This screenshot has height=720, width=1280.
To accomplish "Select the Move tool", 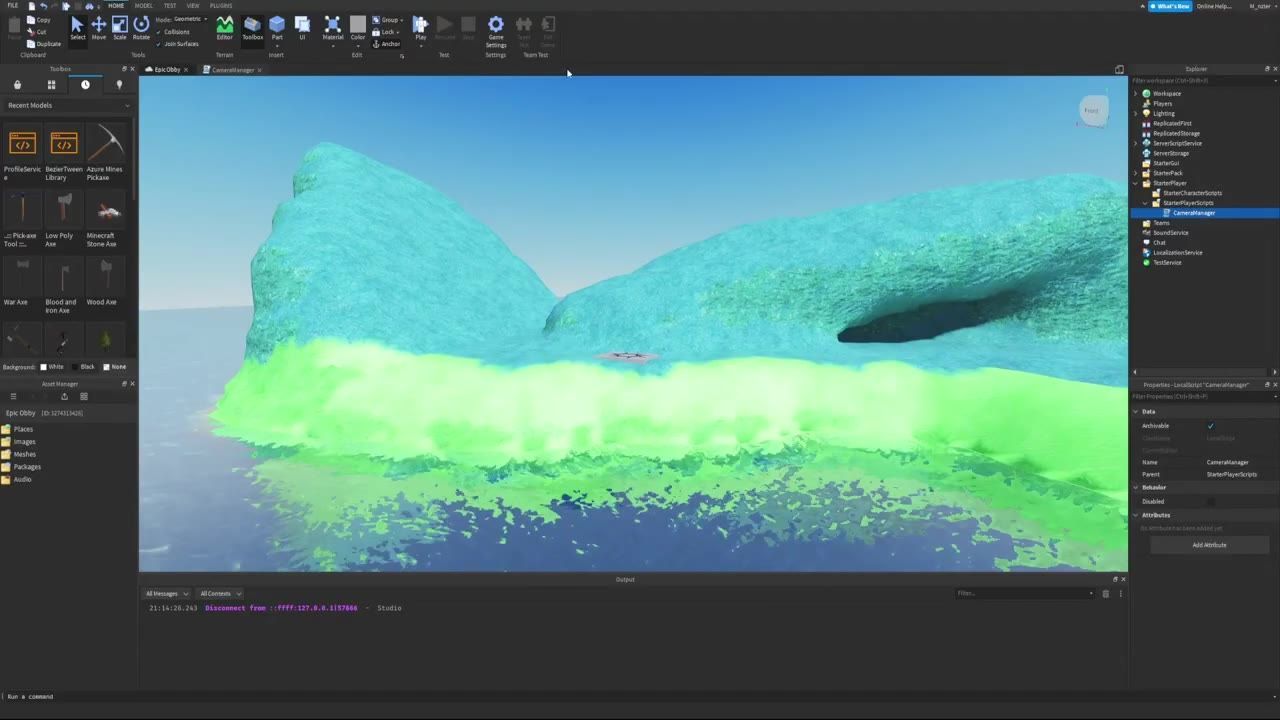I will tap(98, 28).
